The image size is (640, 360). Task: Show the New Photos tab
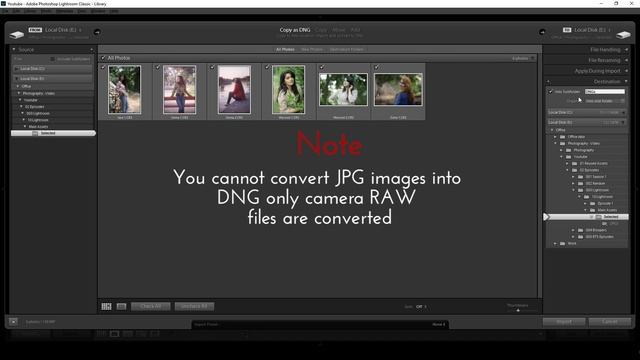pyautogui.click(x=312, y=49)
